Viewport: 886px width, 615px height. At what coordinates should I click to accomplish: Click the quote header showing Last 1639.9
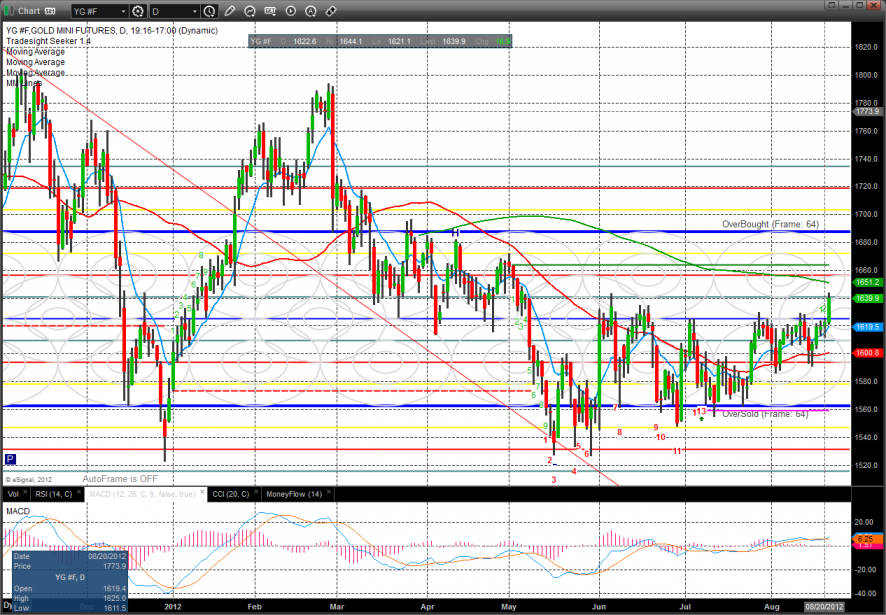tap(380, 41)
